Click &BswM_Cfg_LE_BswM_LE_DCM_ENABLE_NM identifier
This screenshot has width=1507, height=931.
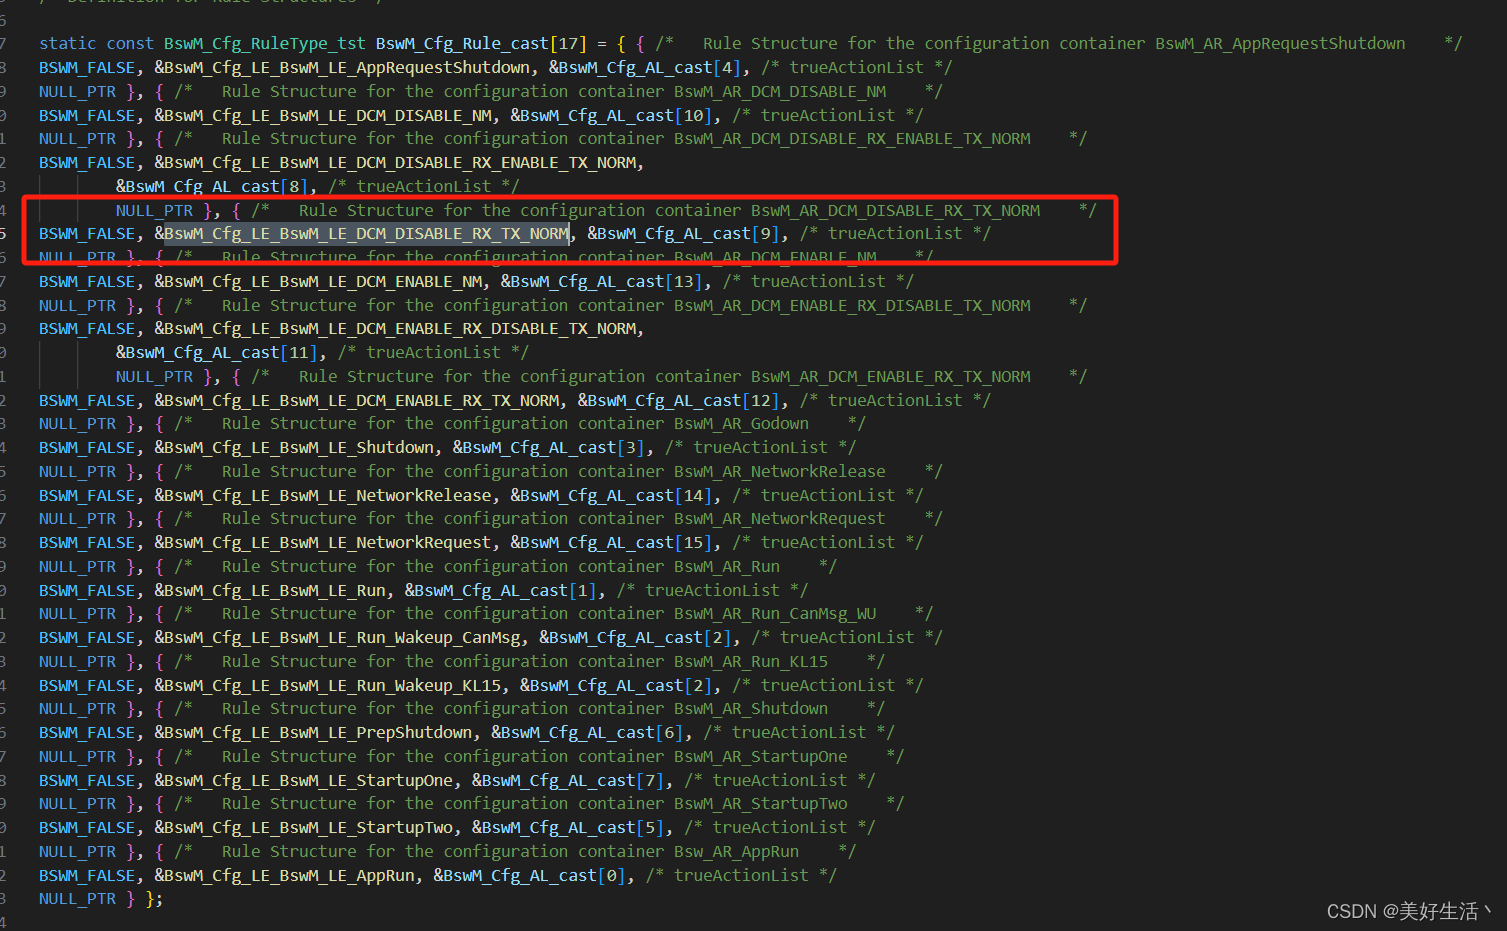pyautogui.click(x=318, y=281)
